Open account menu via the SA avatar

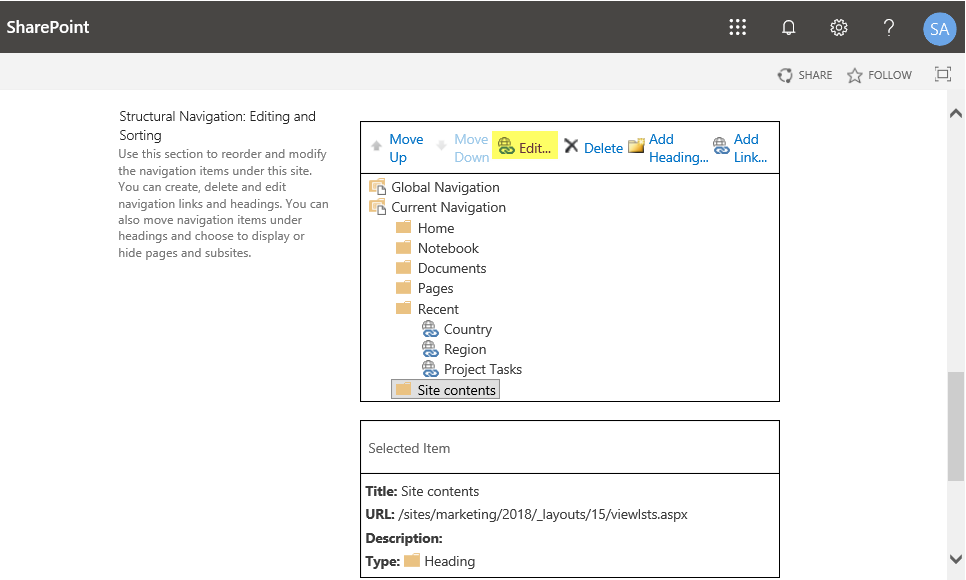click(x=938, y=28)
